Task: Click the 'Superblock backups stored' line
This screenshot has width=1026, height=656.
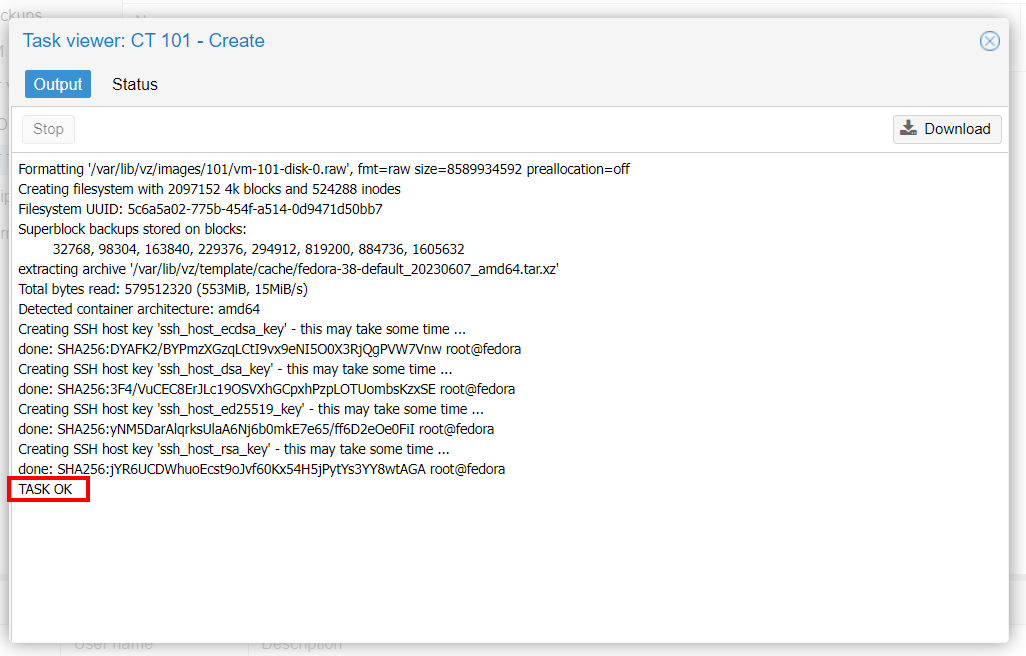Action: (131, 229)
